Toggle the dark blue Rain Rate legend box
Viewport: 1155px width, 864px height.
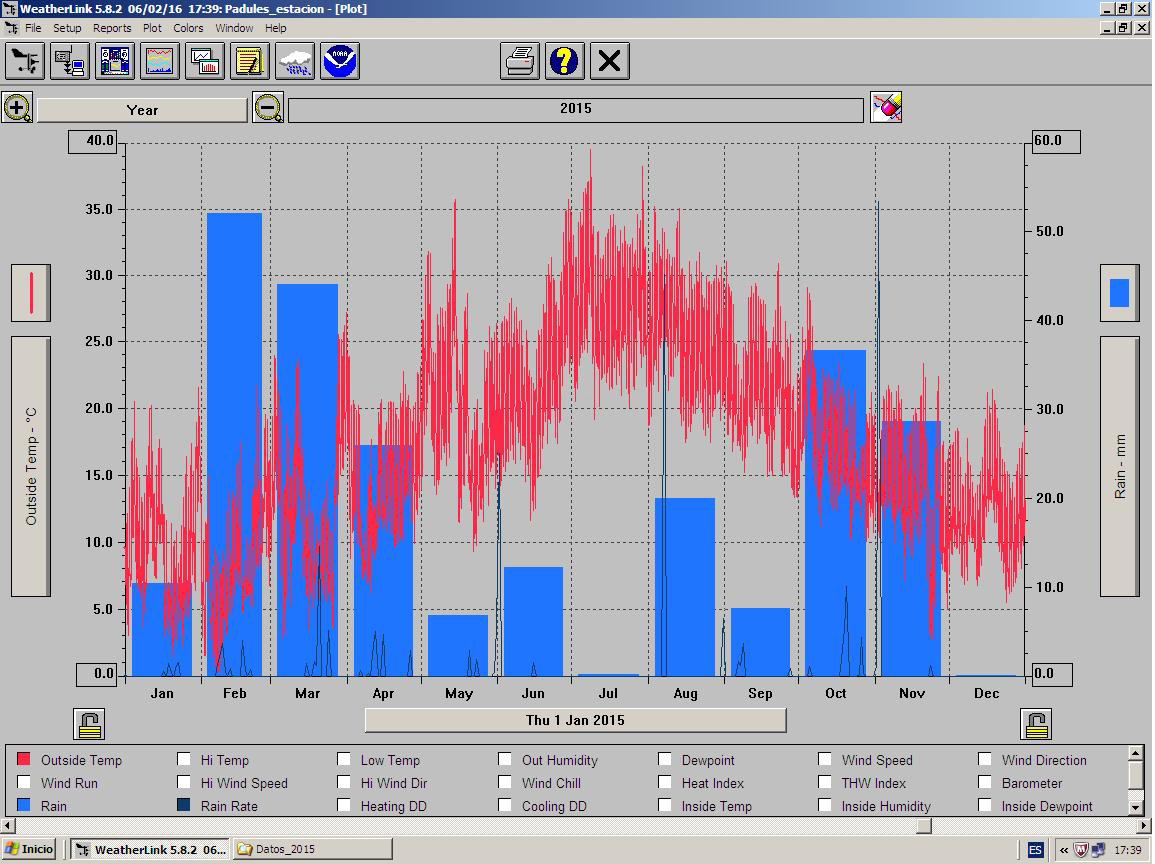pos(183,805)
